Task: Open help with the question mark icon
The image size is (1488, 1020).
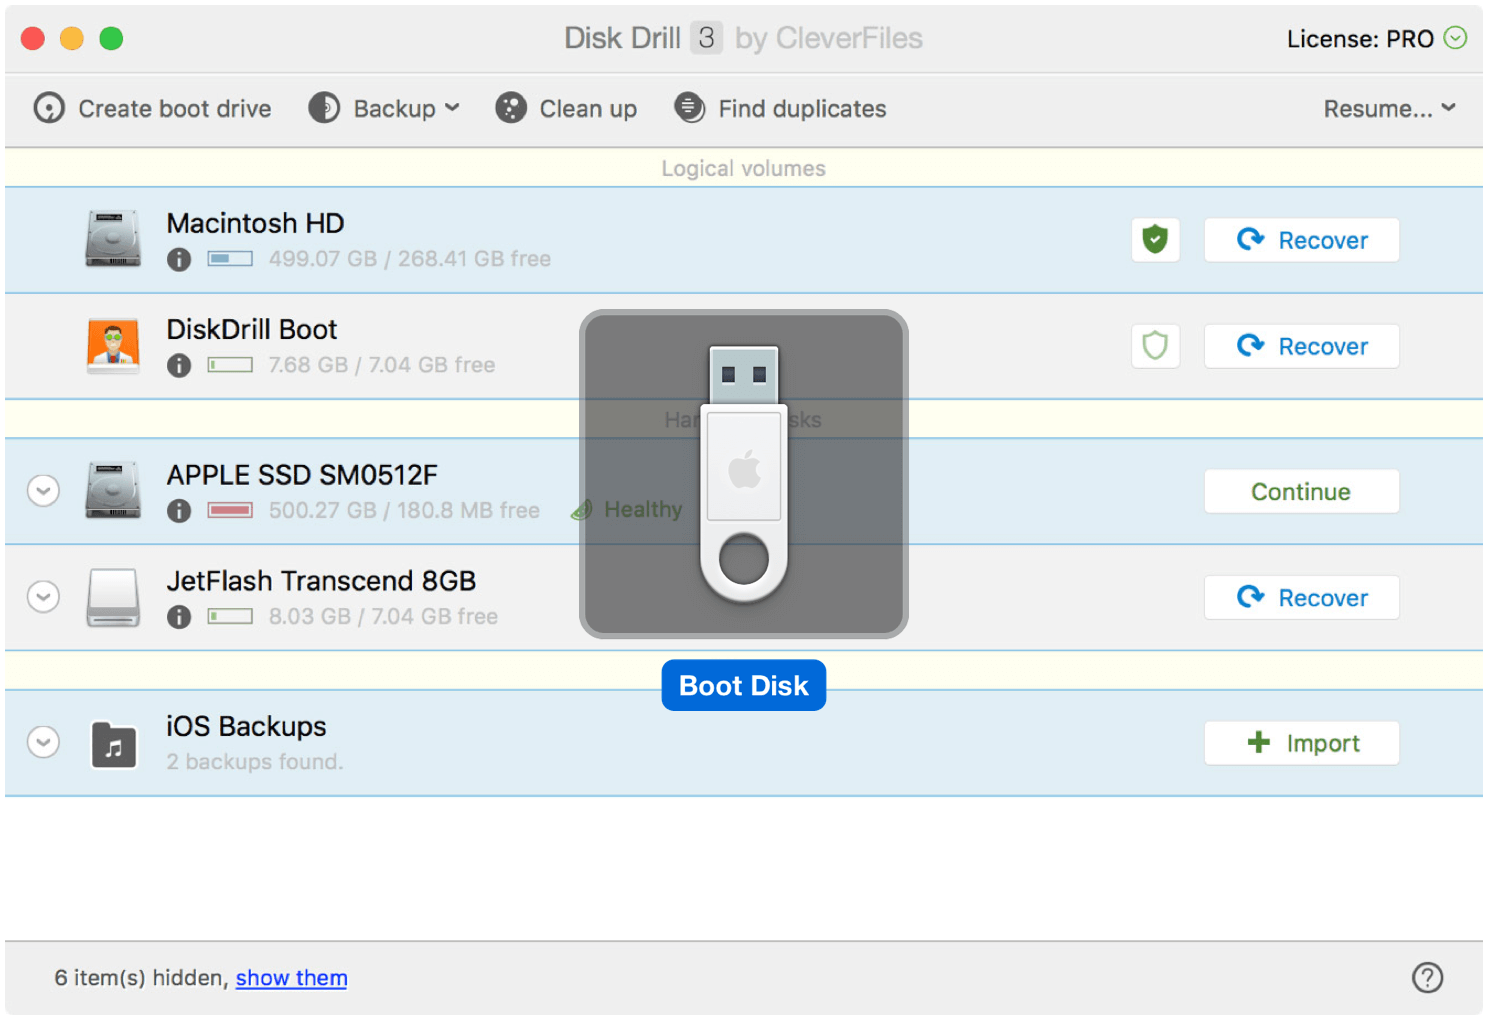Action: pyautogui.click(x=1427, y=977)
